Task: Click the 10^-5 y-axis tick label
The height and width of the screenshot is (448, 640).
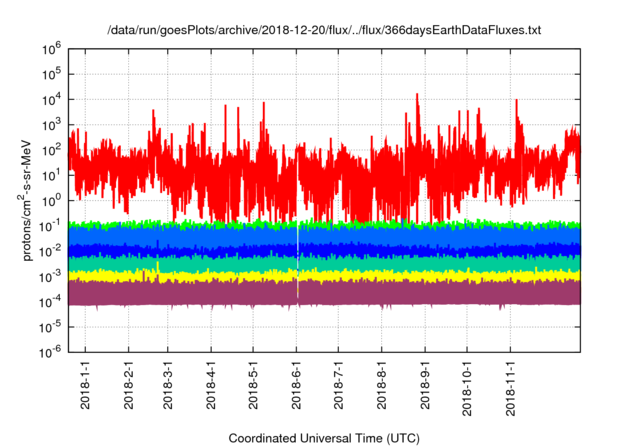Action: click(51, 328)
